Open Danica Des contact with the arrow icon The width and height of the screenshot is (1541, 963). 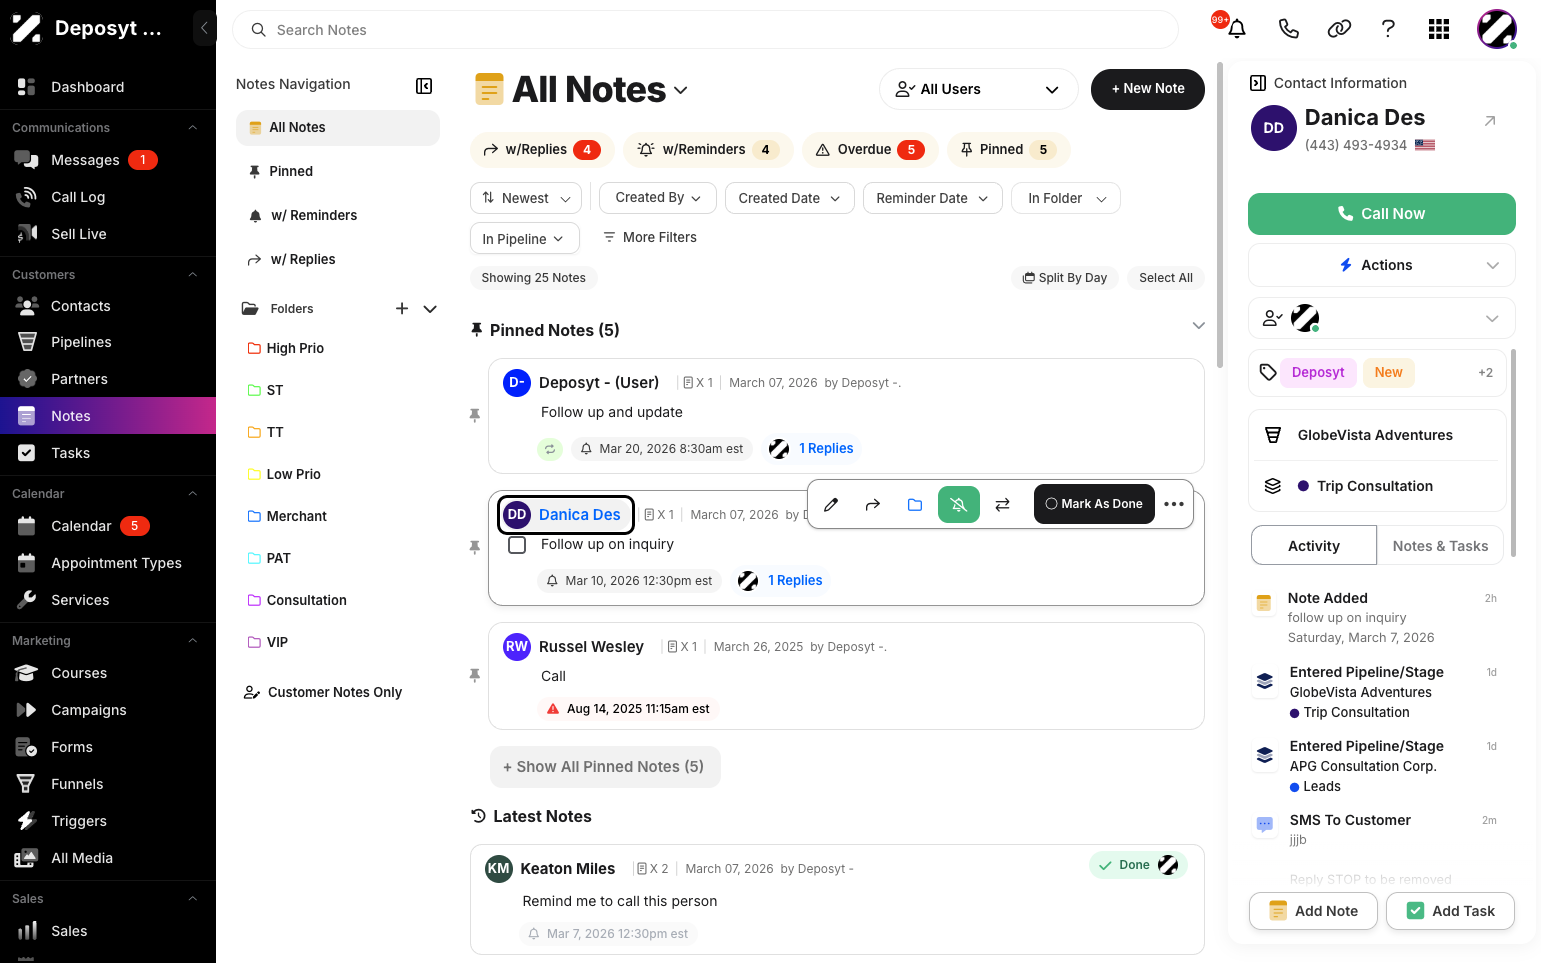(1490, 121)
